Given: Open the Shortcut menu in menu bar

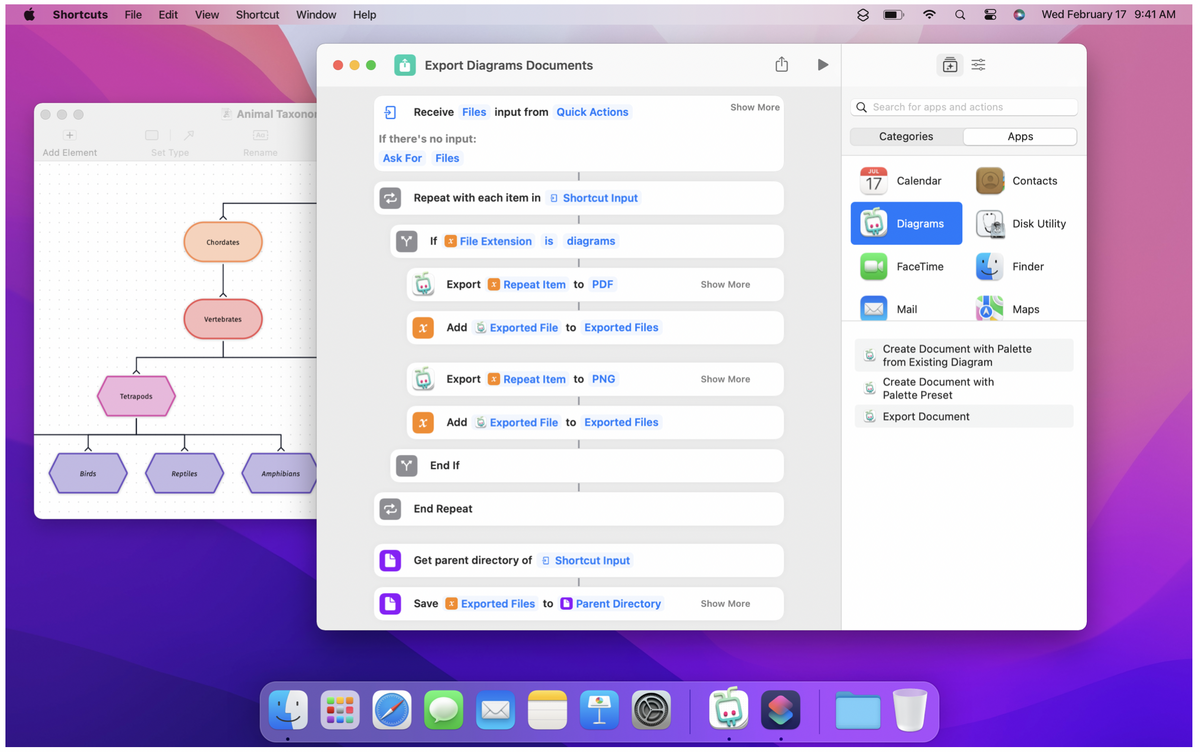Looking at the screenshot, I should (x=257, y=15).
